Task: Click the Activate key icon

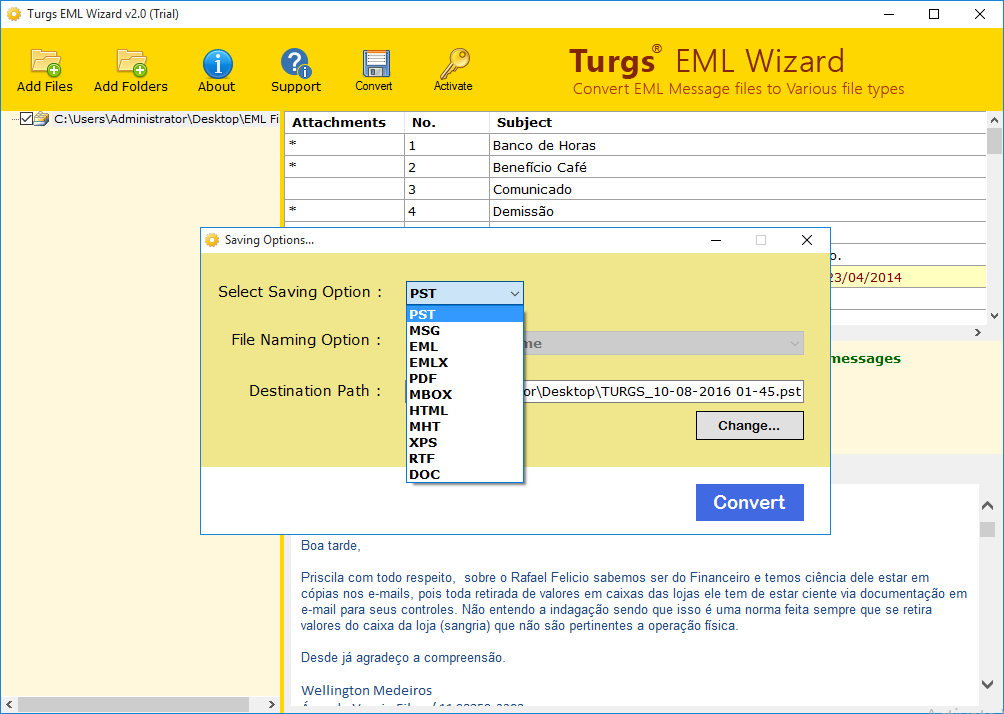Action: 454,63
